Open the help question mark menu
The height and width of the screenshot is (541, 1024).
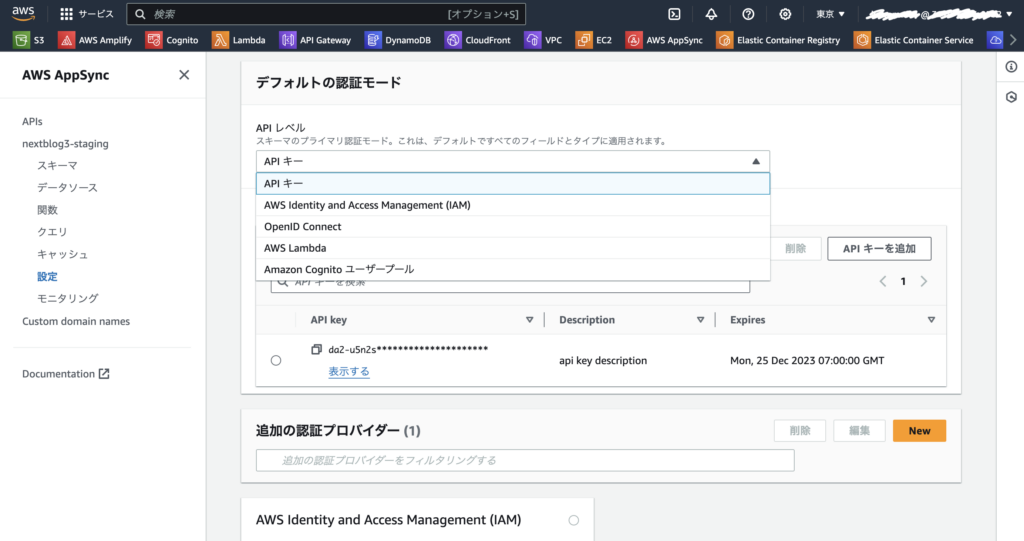coord(748,14)
